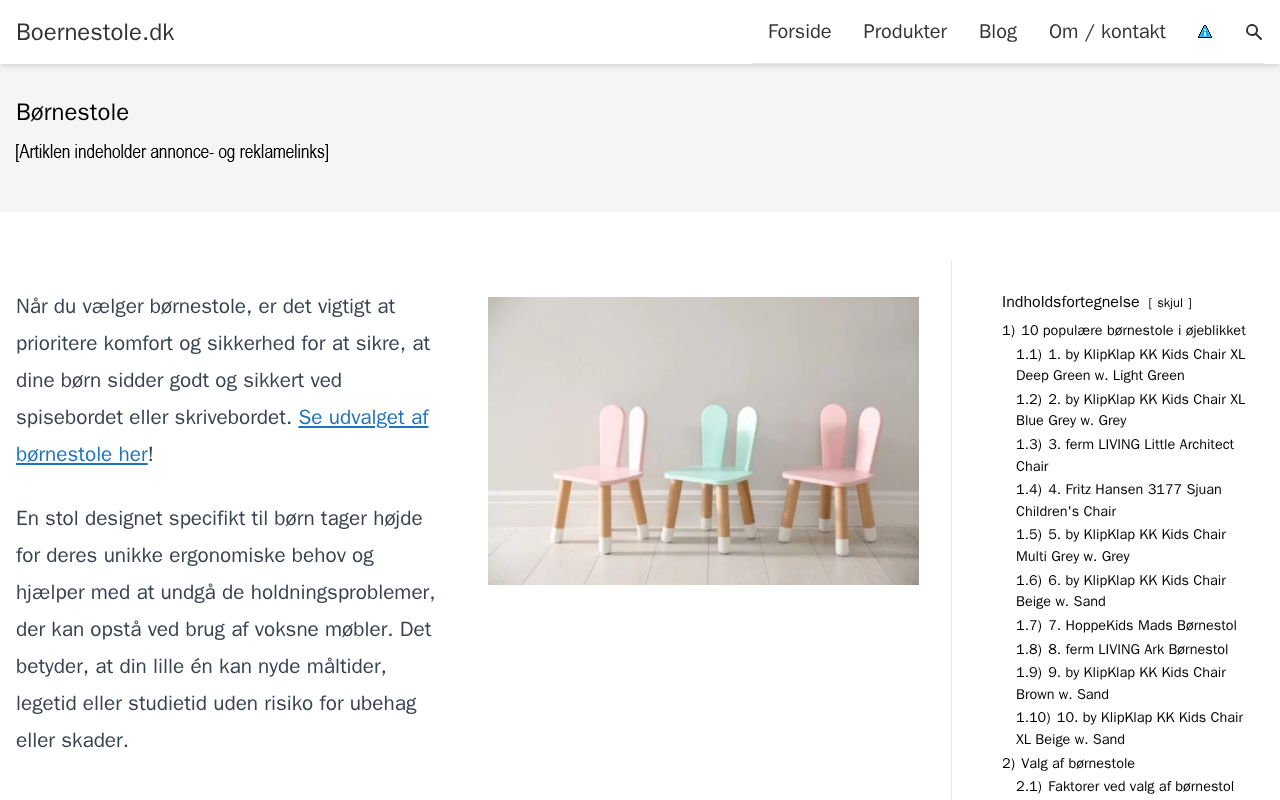Hide the table of contents via skjul
Viewport: 1280px width, 800px height.
click(1170, 303)
